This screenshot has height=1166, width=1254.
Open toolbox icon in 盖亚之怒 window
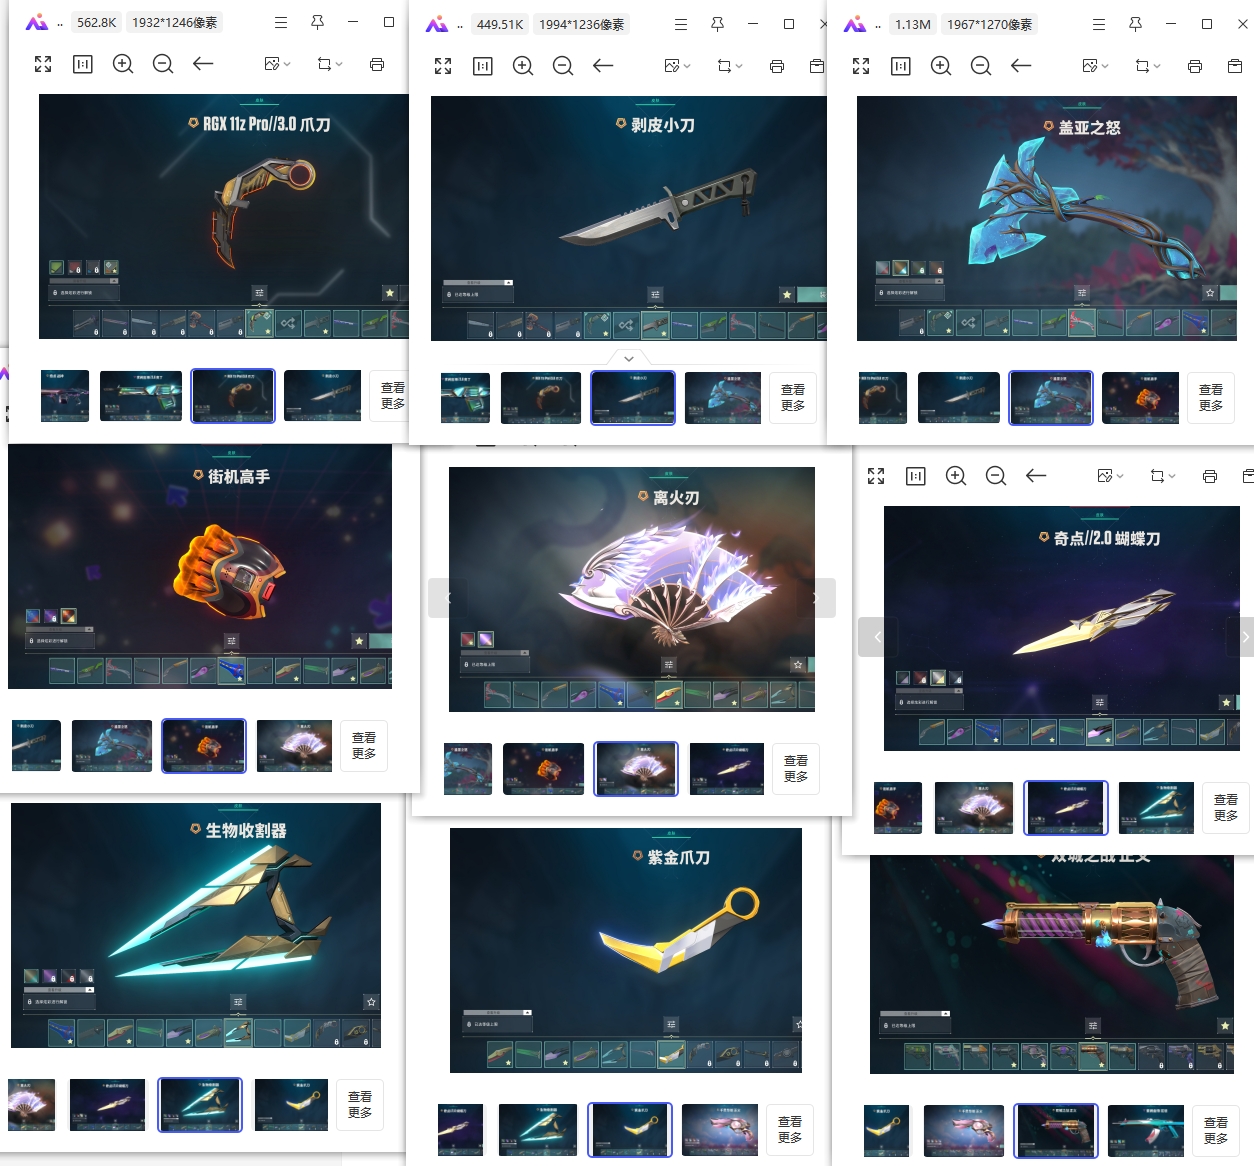(1235, 66)
